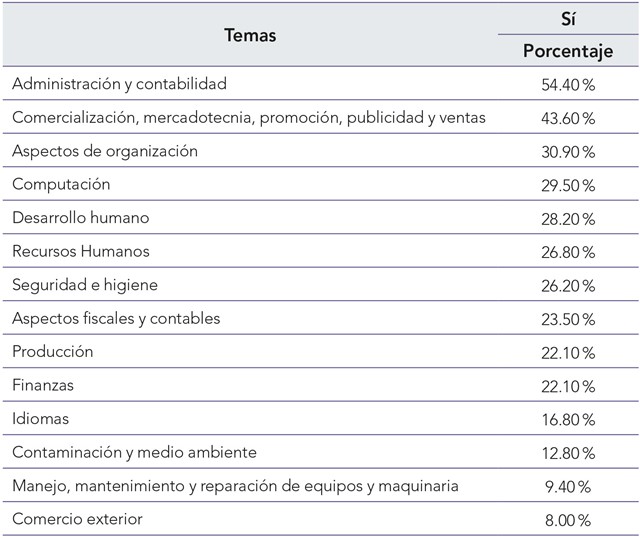The image size is (640, 538).
Task: Click the "Comercialización, mercadotecnia" row text
Action: click(x=249, y=118)
